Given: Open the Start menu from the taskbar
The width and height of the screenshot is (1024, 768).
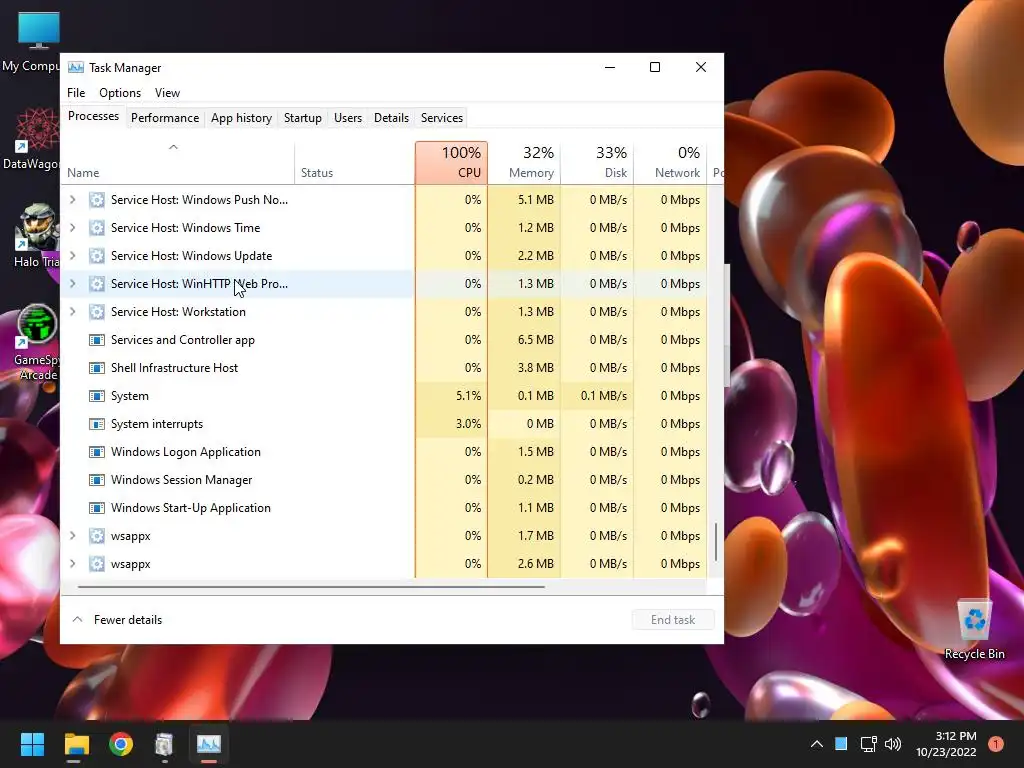Looking at the screenshot, I should pyautogui.click(x=32, y=744).
